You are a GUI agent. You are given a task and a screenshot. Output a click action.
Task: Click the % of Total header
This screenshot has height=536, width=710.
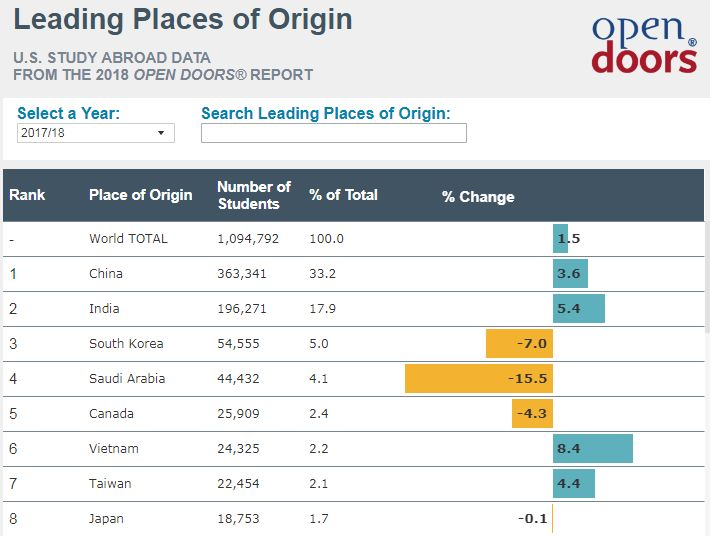[x=343, y=195]
